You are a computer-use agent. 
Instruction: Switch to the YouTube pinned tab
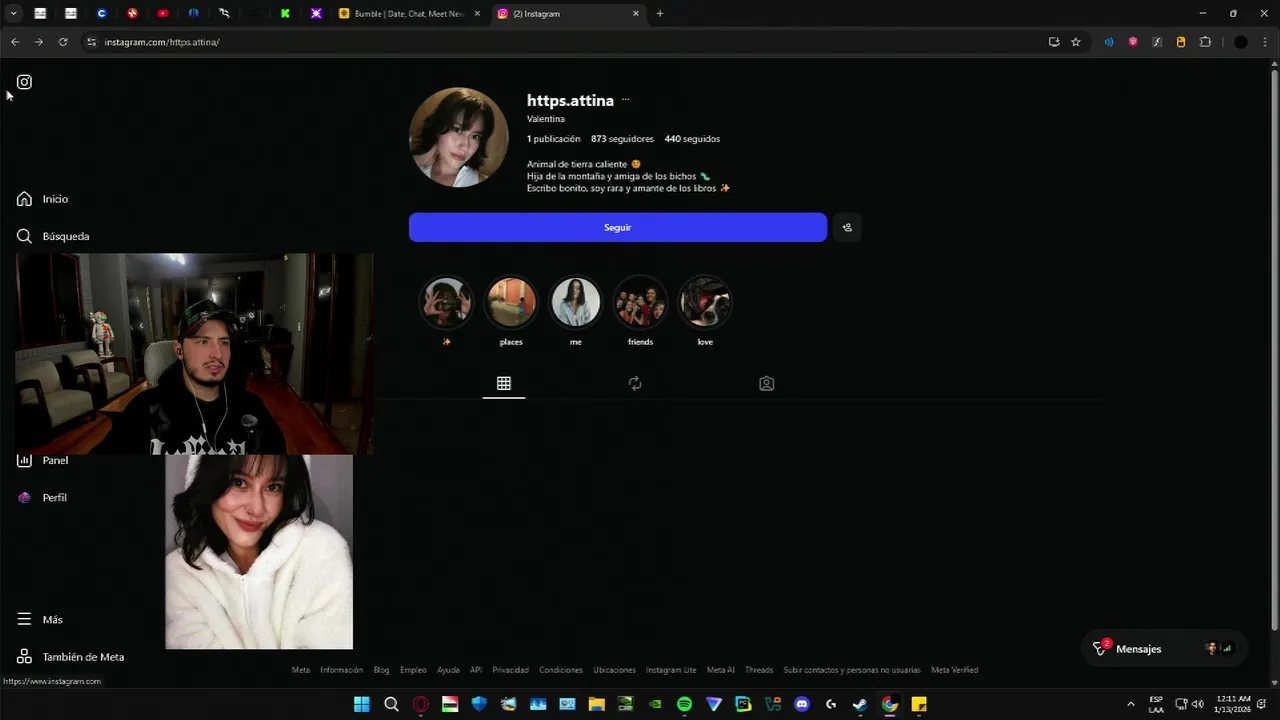(x=163, y=14)
